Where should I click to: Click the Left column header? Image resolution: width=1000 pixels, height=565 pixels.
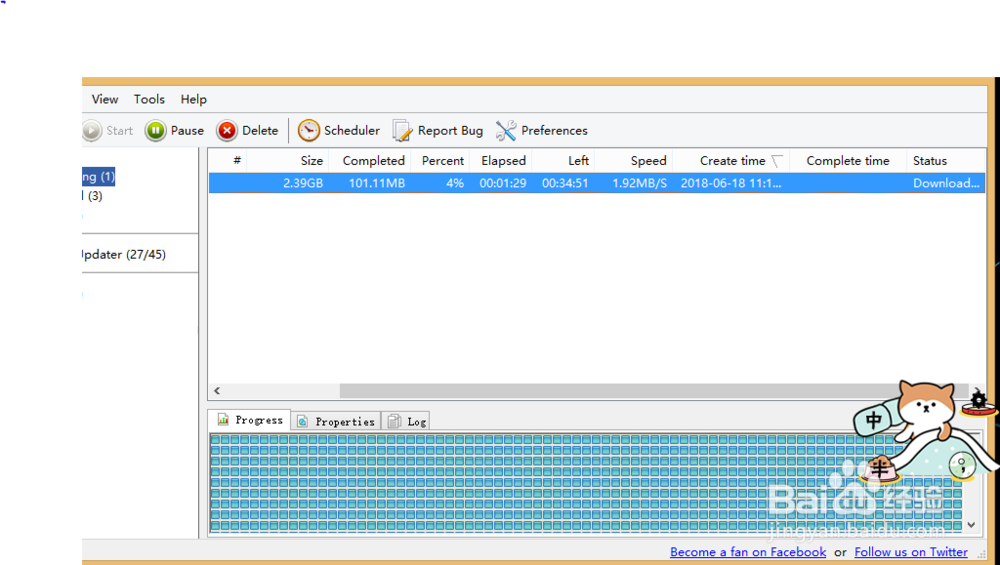pyautogui.click(x=564, y=161)
